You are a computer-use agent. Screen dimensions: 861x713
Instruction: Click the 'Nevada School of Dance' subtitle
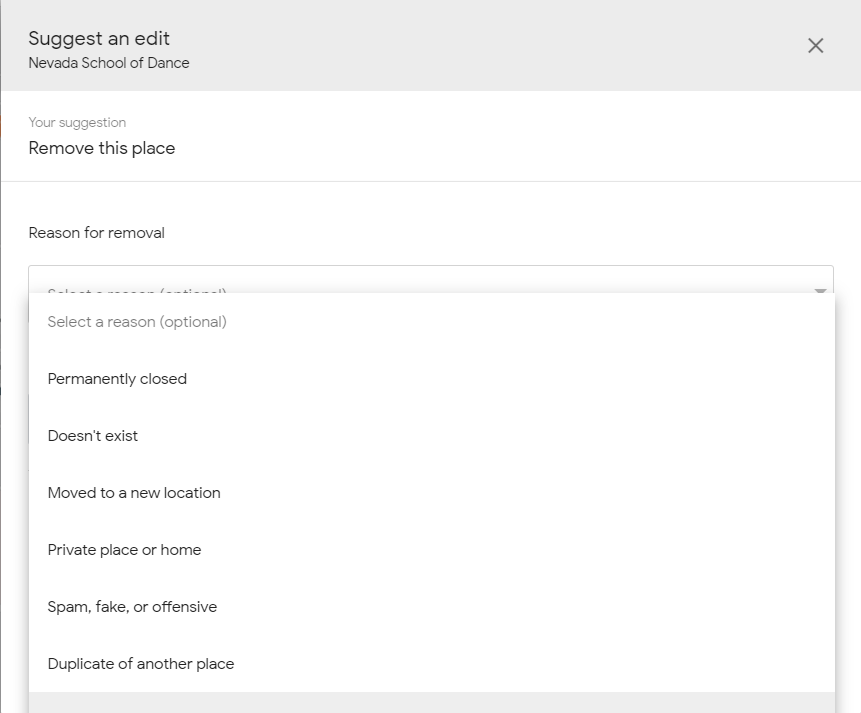coord(109,63)
